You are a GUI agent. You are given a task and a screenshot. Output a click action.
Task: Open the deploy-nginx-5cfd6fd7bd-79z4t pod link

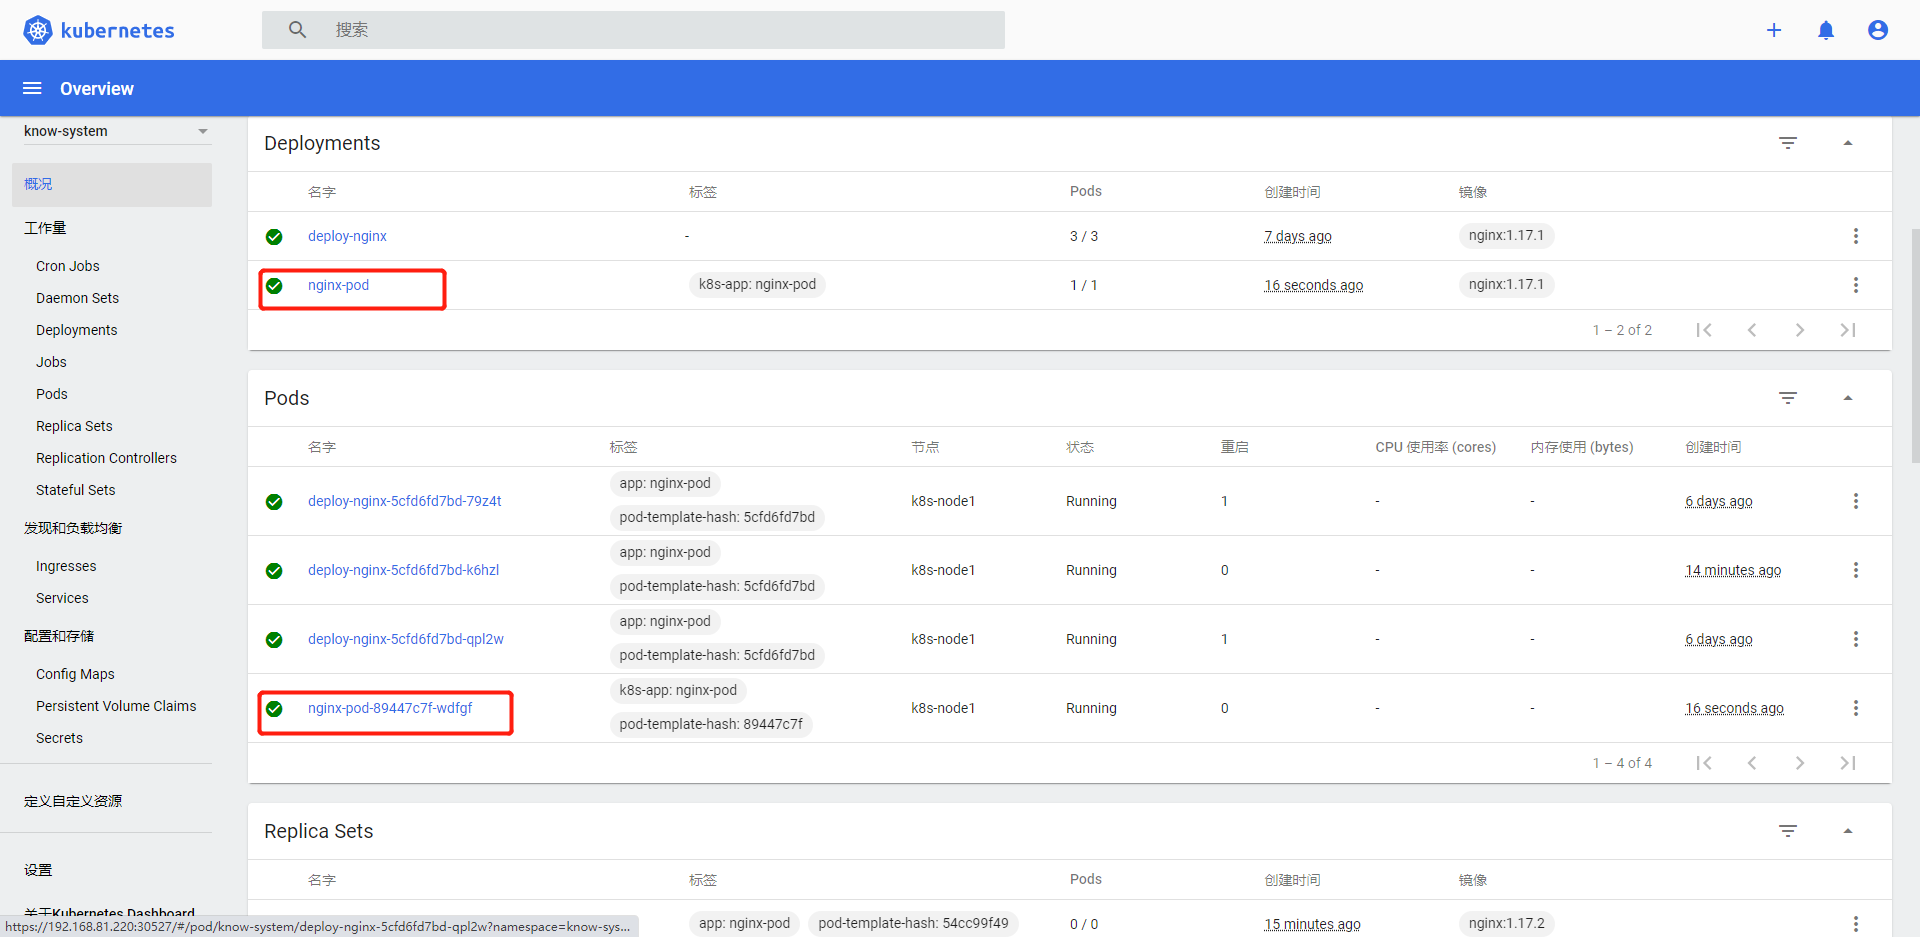404,501
